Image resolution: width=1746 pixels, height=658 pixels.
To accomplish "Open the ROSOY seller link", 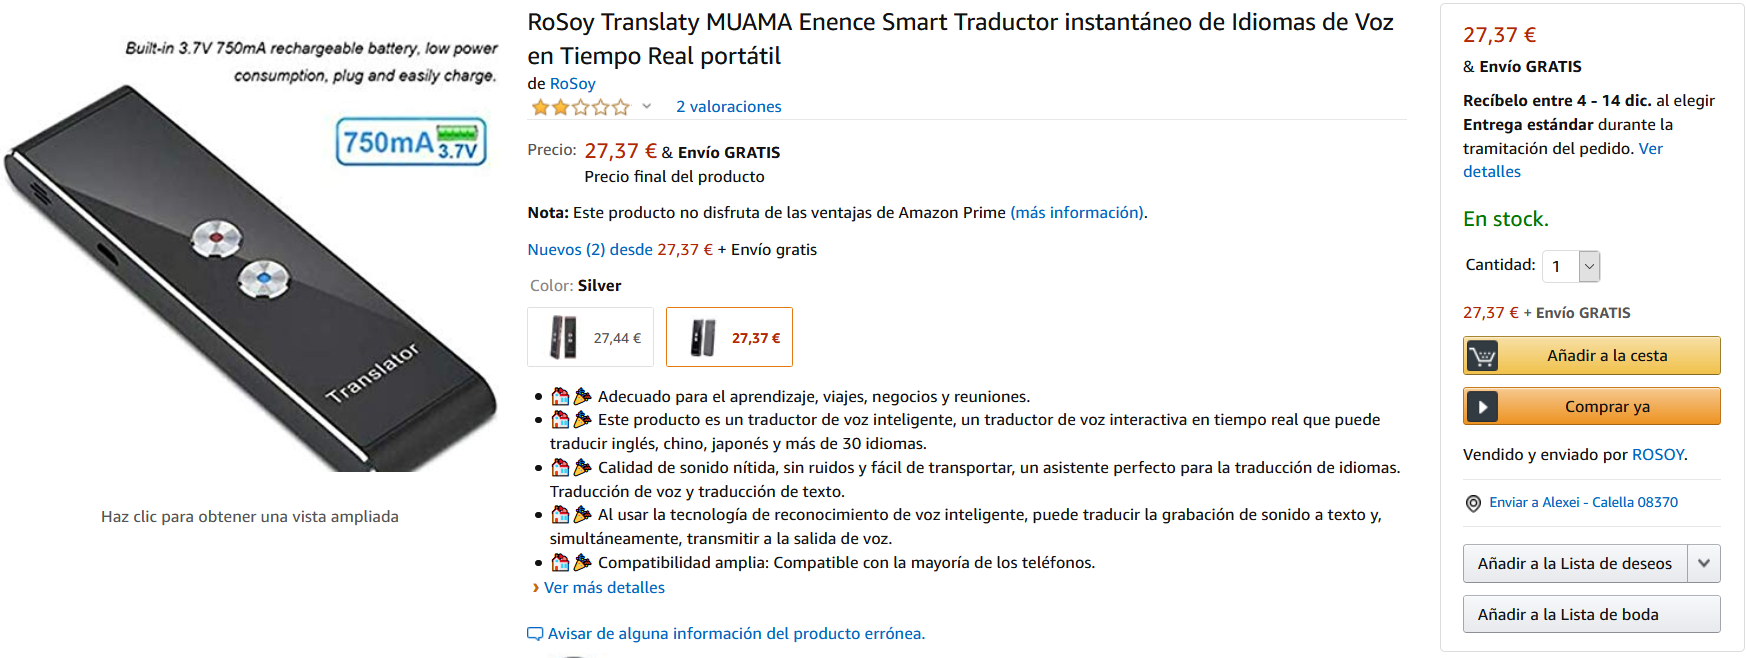I will click(x=1657, y=455).
